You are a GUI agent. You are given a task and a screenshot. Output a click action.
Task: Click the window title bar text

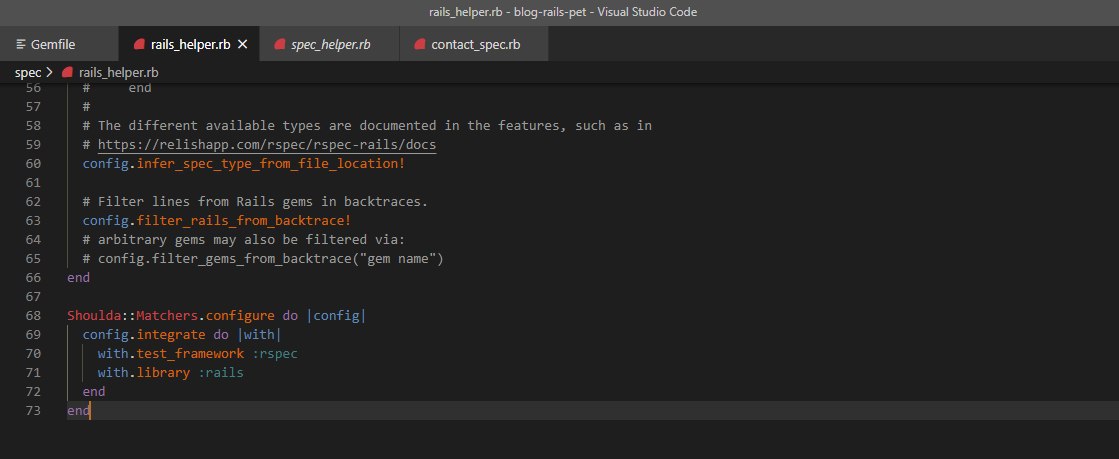point(562,11)
